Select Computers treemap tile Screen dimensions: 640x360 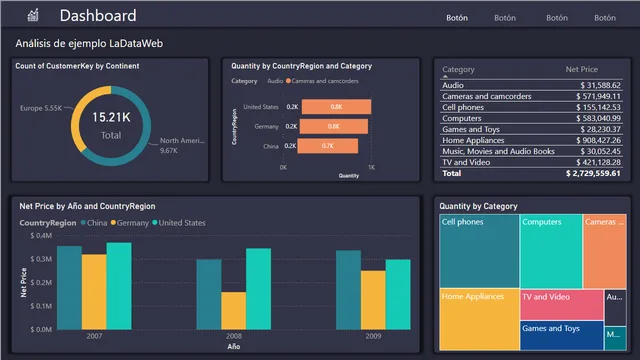(551, 251)
